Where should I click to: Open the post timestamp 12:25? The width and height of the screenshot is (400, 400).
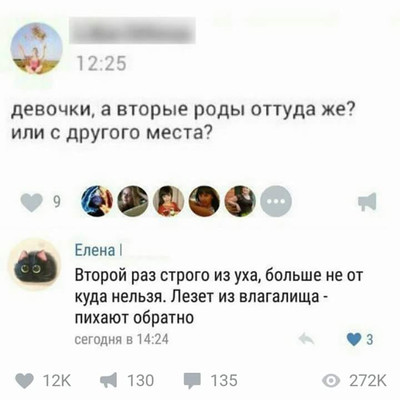click(x=101, y=63)
